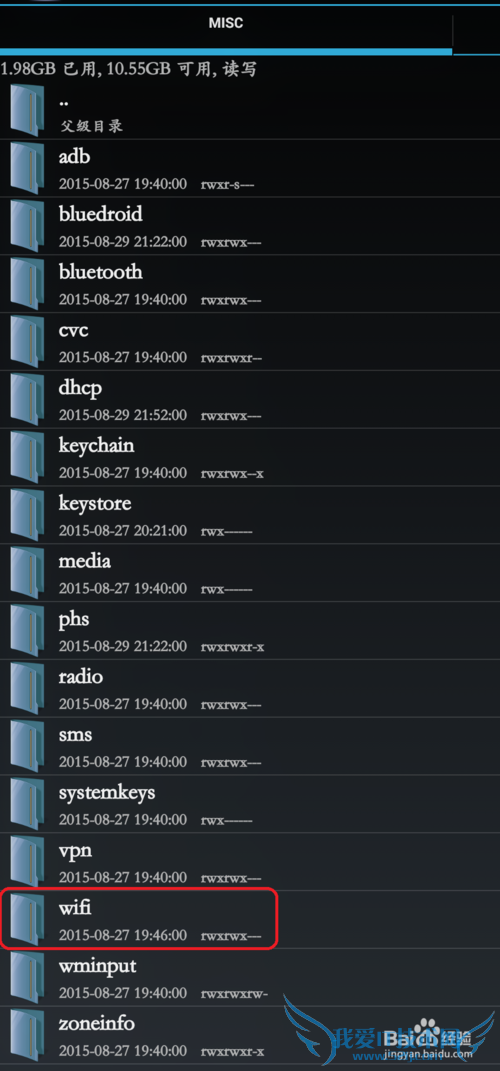
Task: Select the wminput folder entry
Action: coord(250,977)
